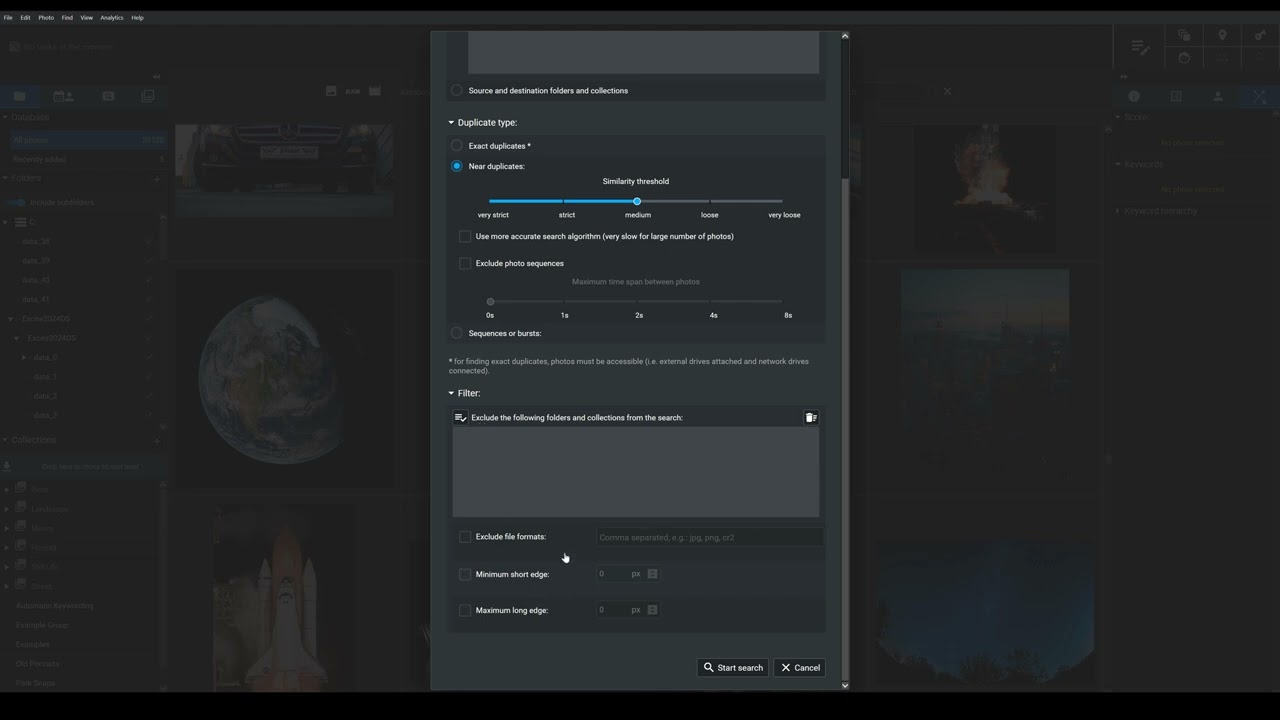Collapse the Database section in sidebar
The height and width of the screenshot is (720, 1280).
[5, 117]
